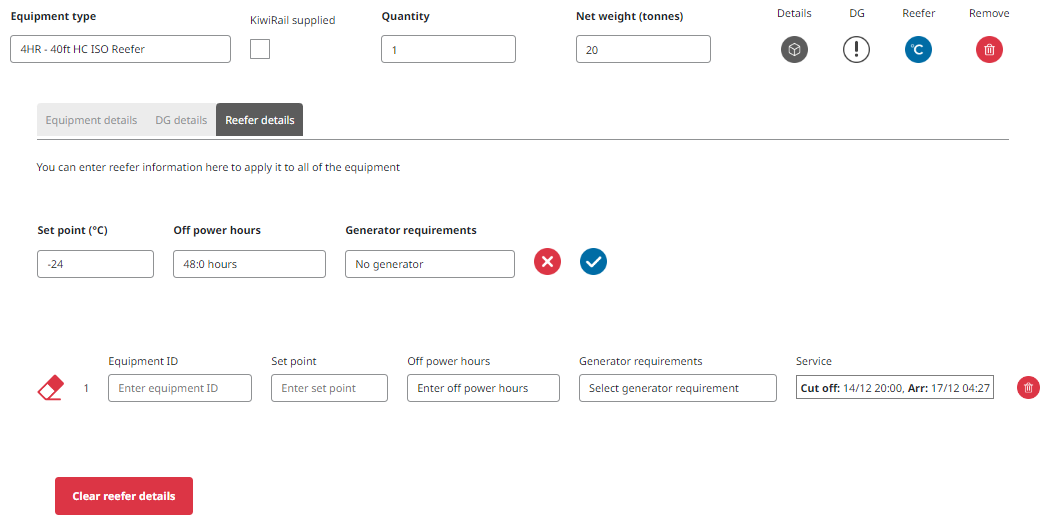Click the eraser icon on row 1
Screen dimensions: 1048x525
pyautogui.click(x=50, y=388)
